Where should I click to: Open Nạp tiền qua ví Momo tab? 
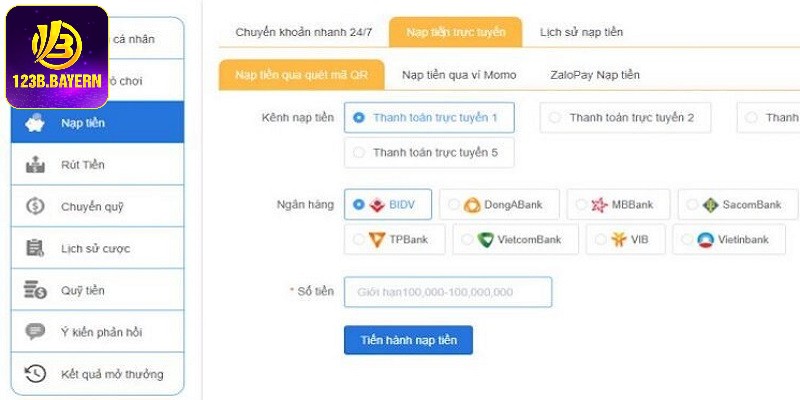click(458, 75)
